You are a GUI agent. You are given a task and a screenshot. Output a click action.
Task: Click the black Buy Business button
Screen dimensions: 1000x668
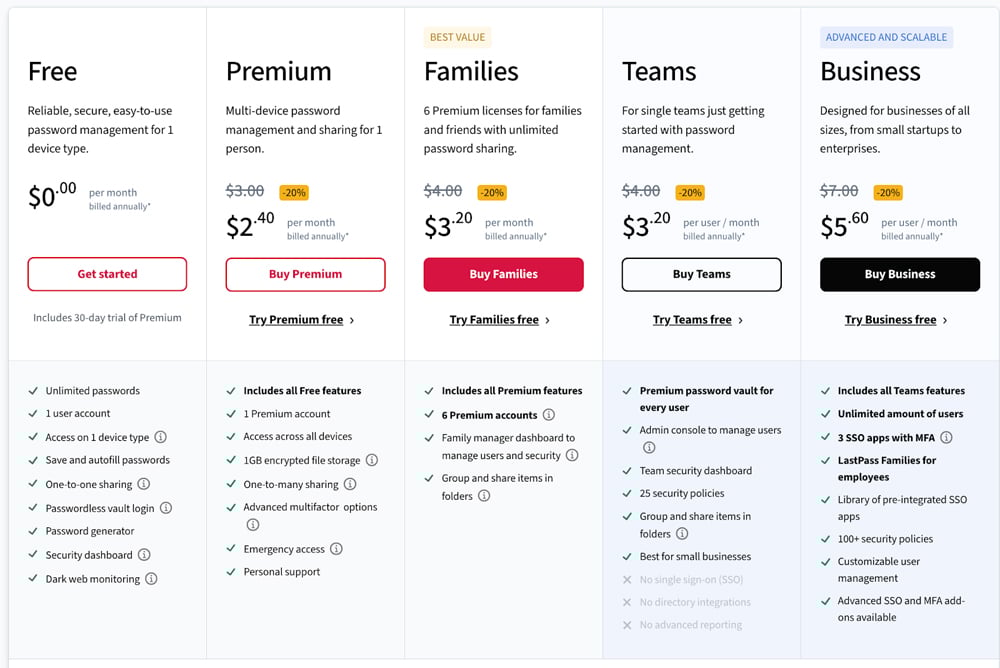pos(899,274)
